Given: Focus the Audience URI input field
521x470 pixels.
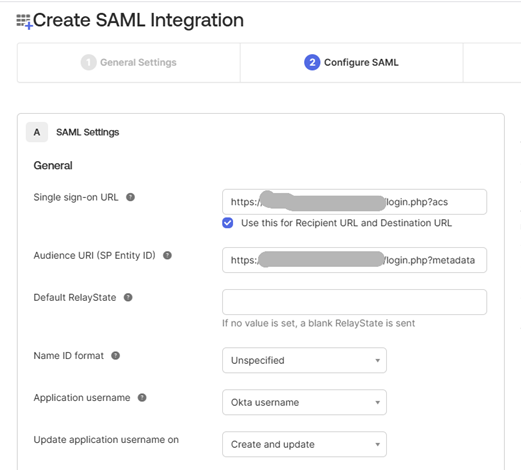Looking at the screenshot, I should [354, 260].
